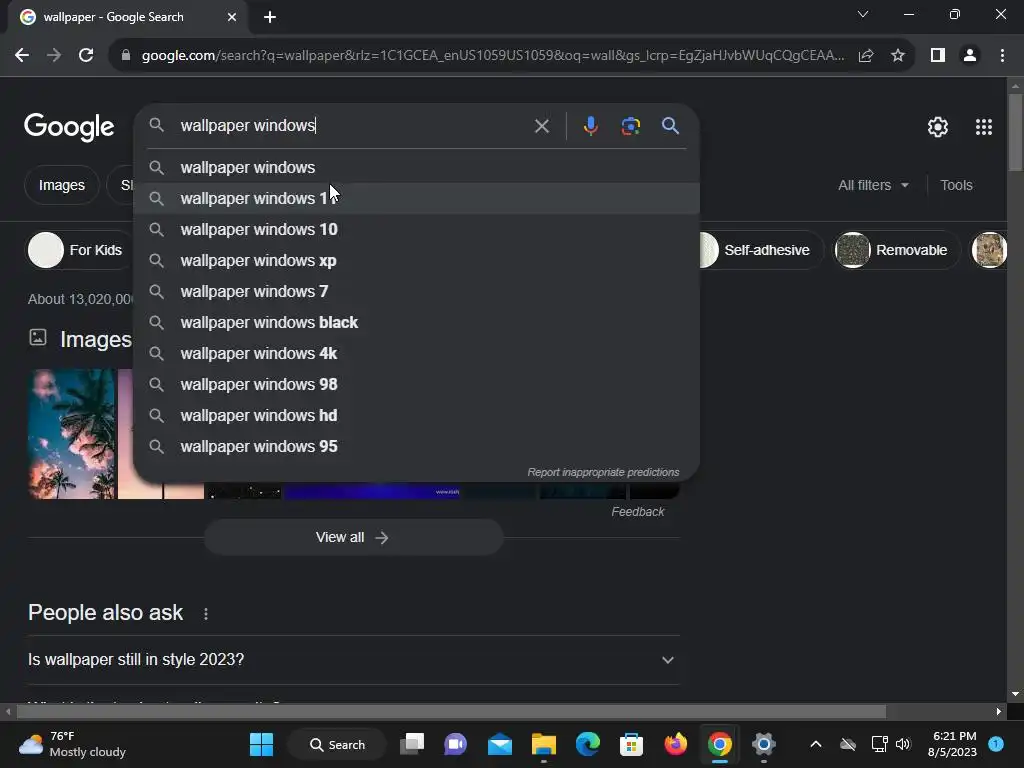Screen dimensions: 1024x768
Task: Click vertical scrollbar thumb
Action: pos(1015,133)
